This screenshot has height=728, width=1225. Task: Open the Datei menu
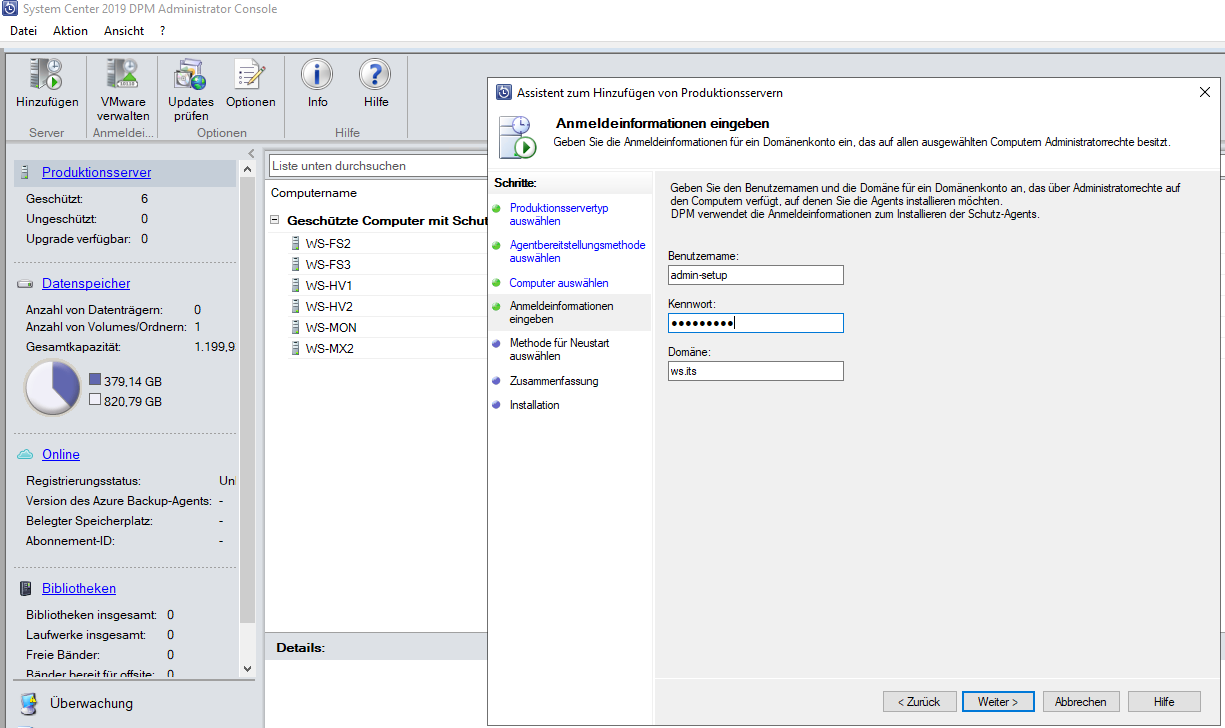(23, 31)
